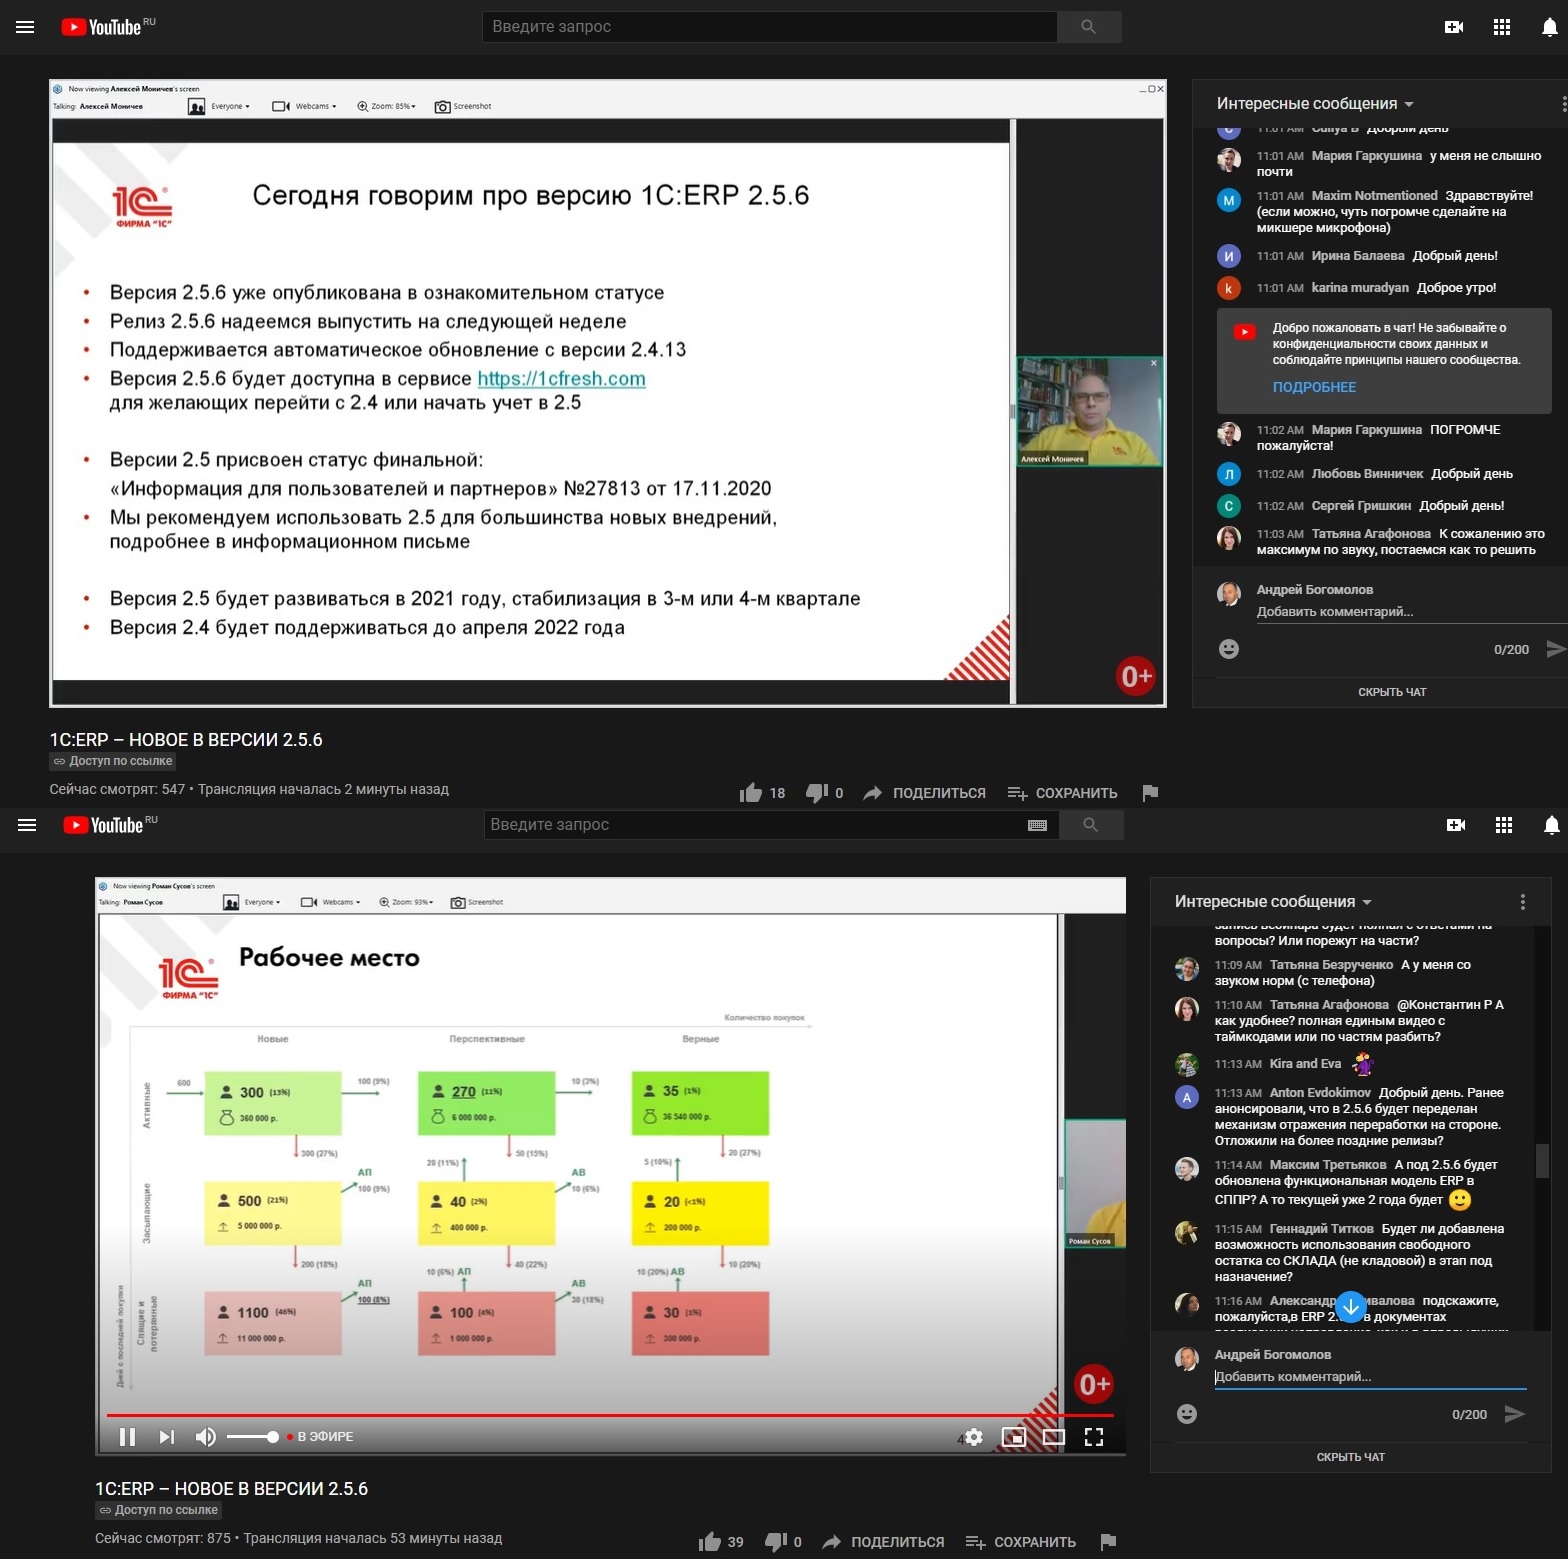
Task: Enter fullscreen mode in the player
Action: tap(1094, 1437)
